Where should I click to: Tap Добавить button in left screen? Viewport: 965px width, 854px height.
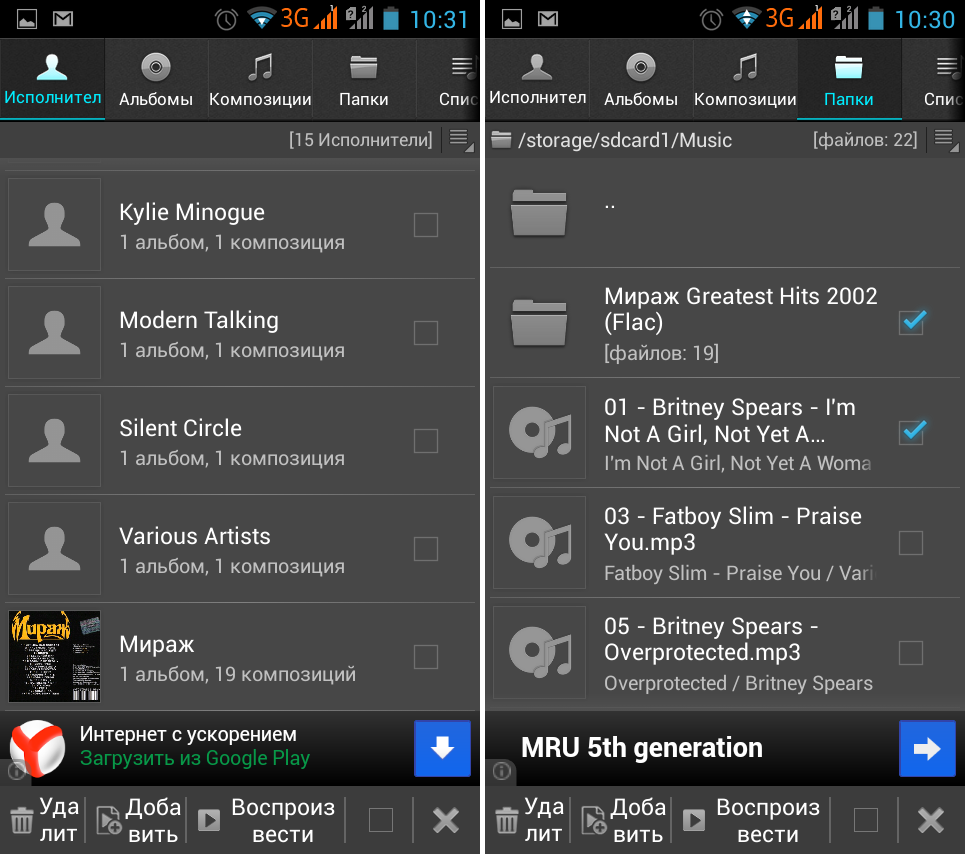click(x=139, y=820)
